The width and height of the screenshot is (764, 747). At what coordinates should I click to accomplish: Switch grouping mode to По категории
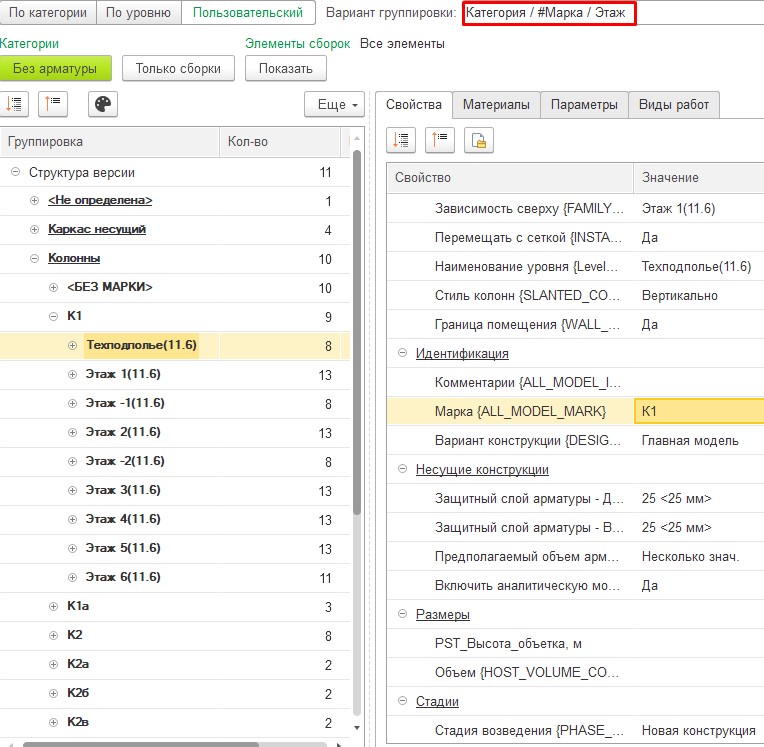[48, 13]
